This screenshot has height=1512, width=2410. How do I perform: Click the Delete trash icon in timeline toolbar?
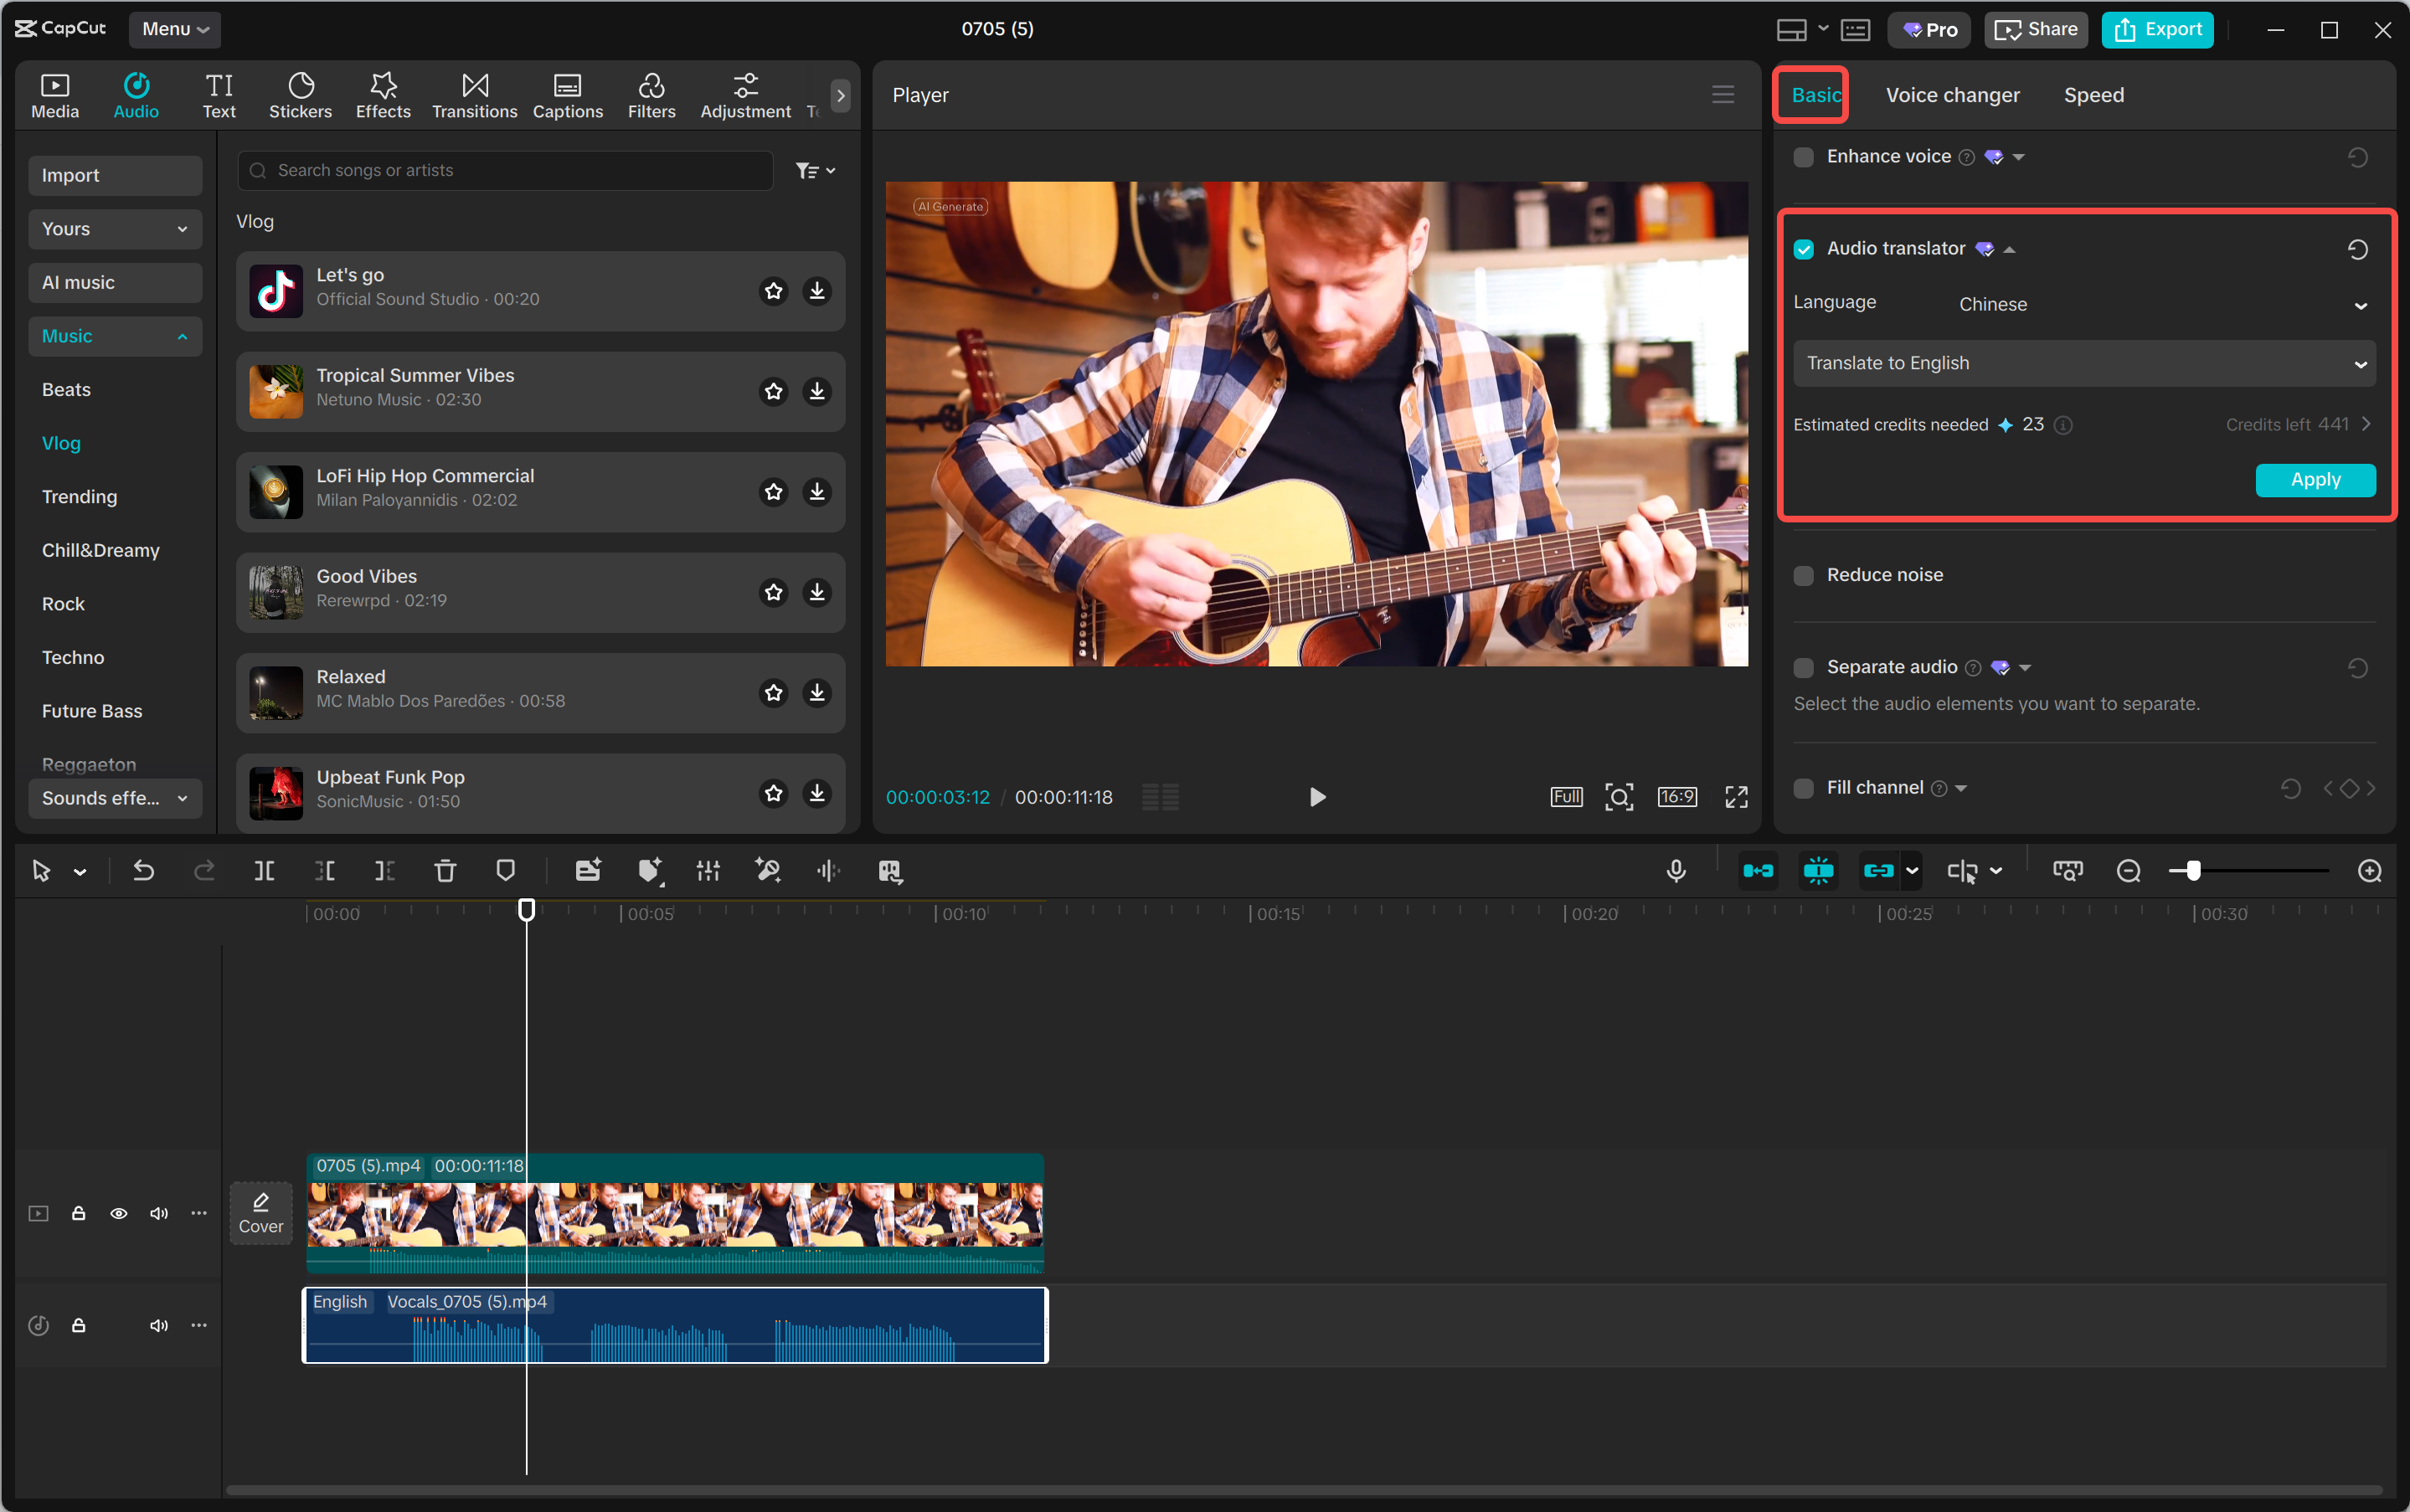445,871
